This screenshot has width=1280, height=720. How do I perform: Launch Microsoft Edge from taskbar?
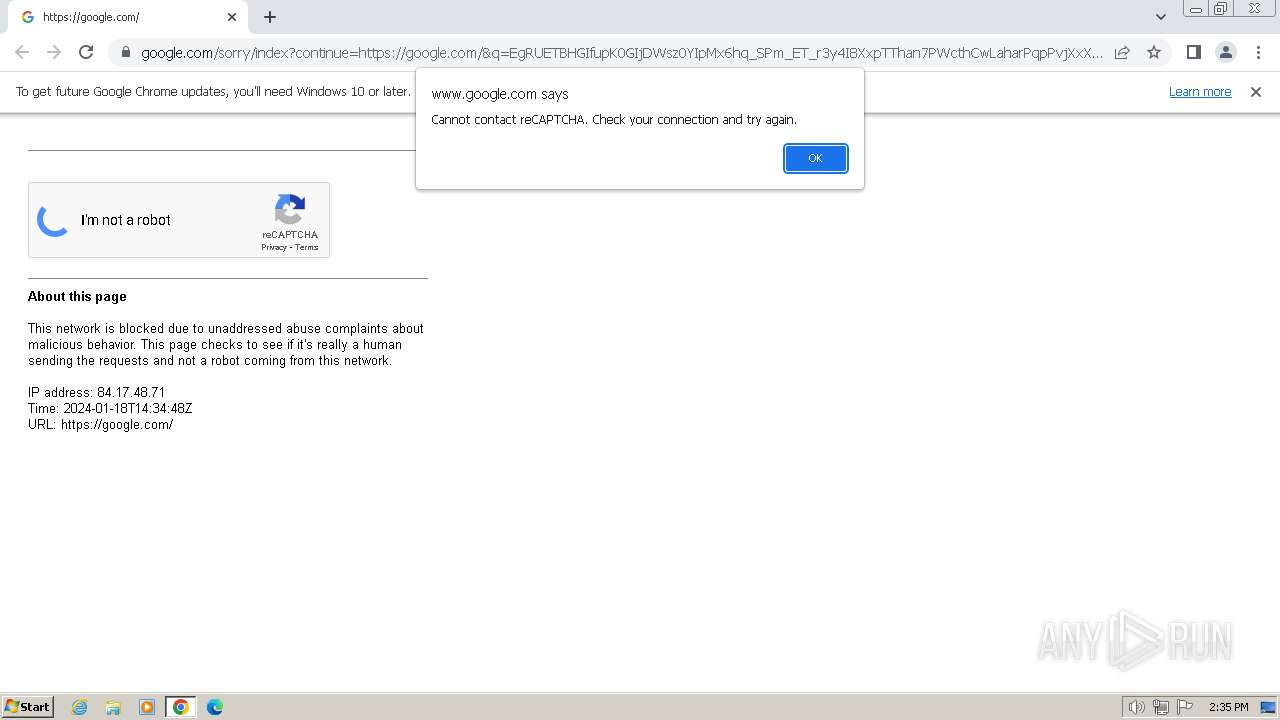[x=215, y=707]
